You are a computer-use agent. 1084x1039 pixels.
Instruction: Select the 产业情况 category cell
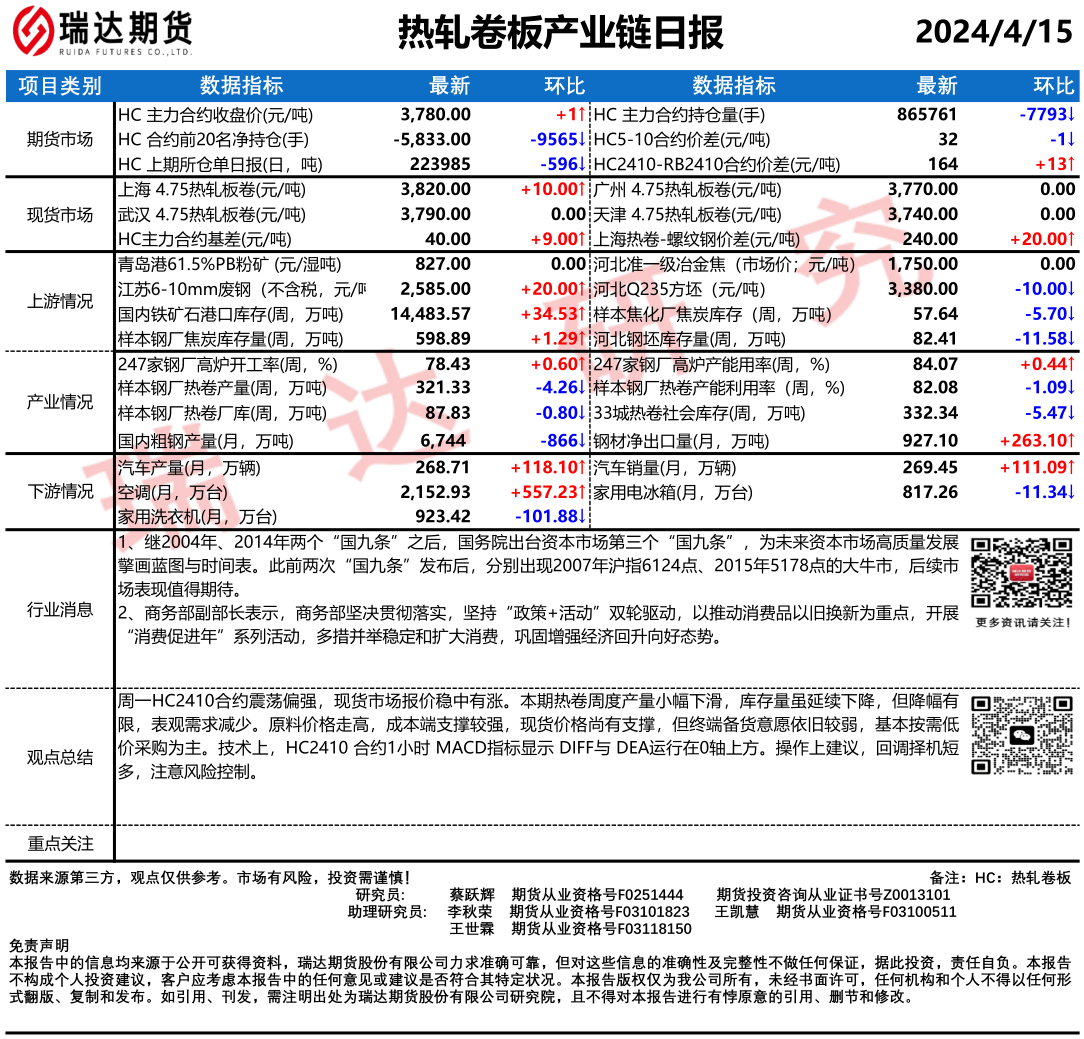[x=60, y=402]
